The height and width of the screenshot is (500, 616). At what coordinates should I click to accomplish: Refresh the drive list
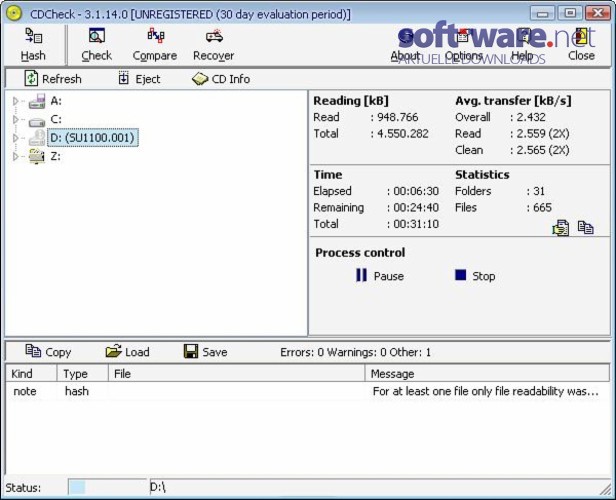(x=53, y=79)
